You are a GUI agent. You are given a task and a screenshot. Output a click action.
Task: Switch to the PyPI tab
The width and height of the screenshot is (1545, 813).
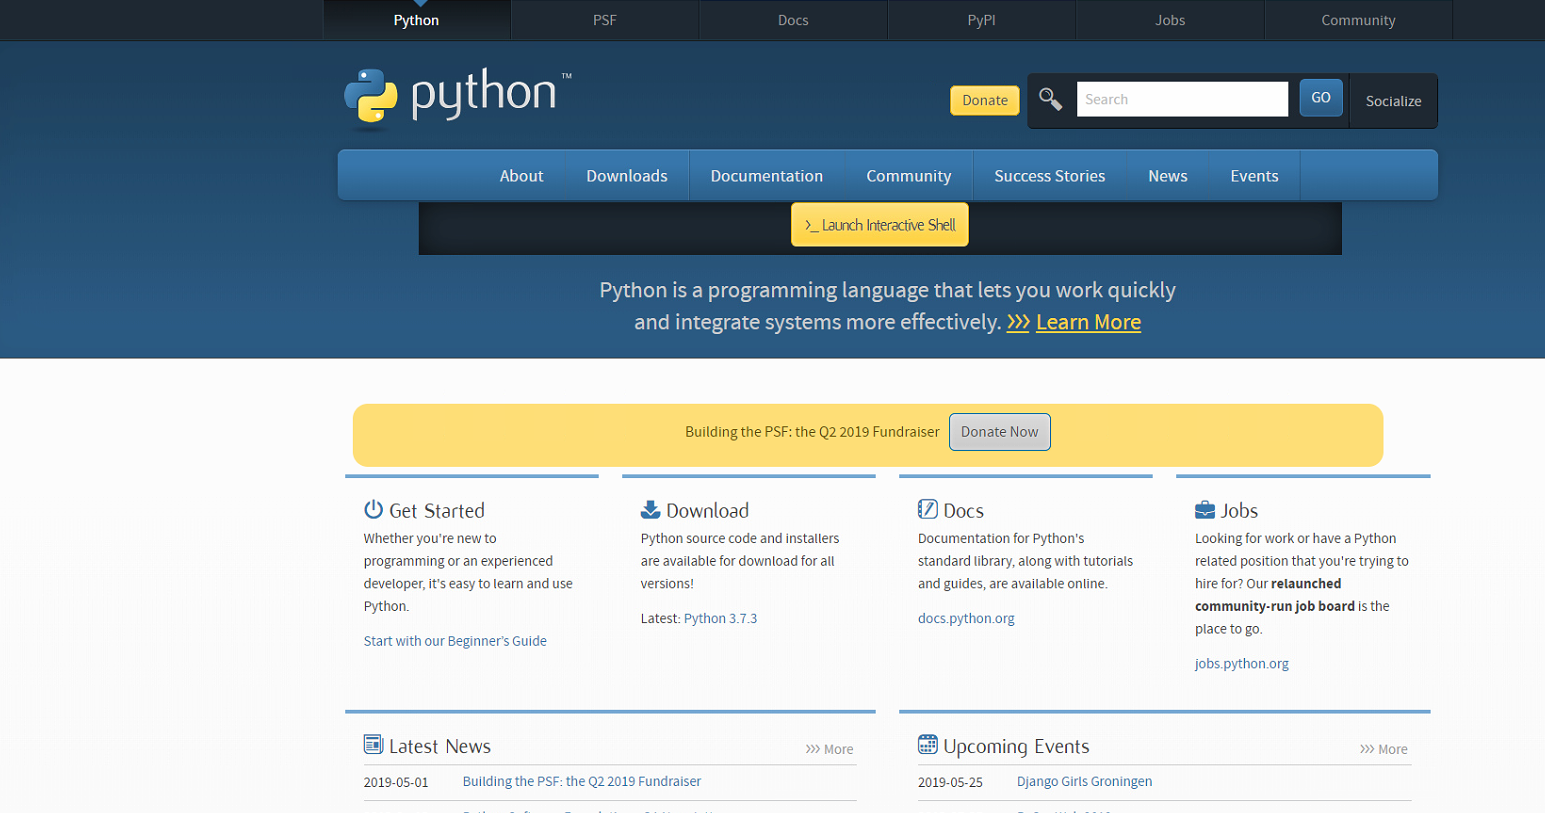tap(981, 19)
